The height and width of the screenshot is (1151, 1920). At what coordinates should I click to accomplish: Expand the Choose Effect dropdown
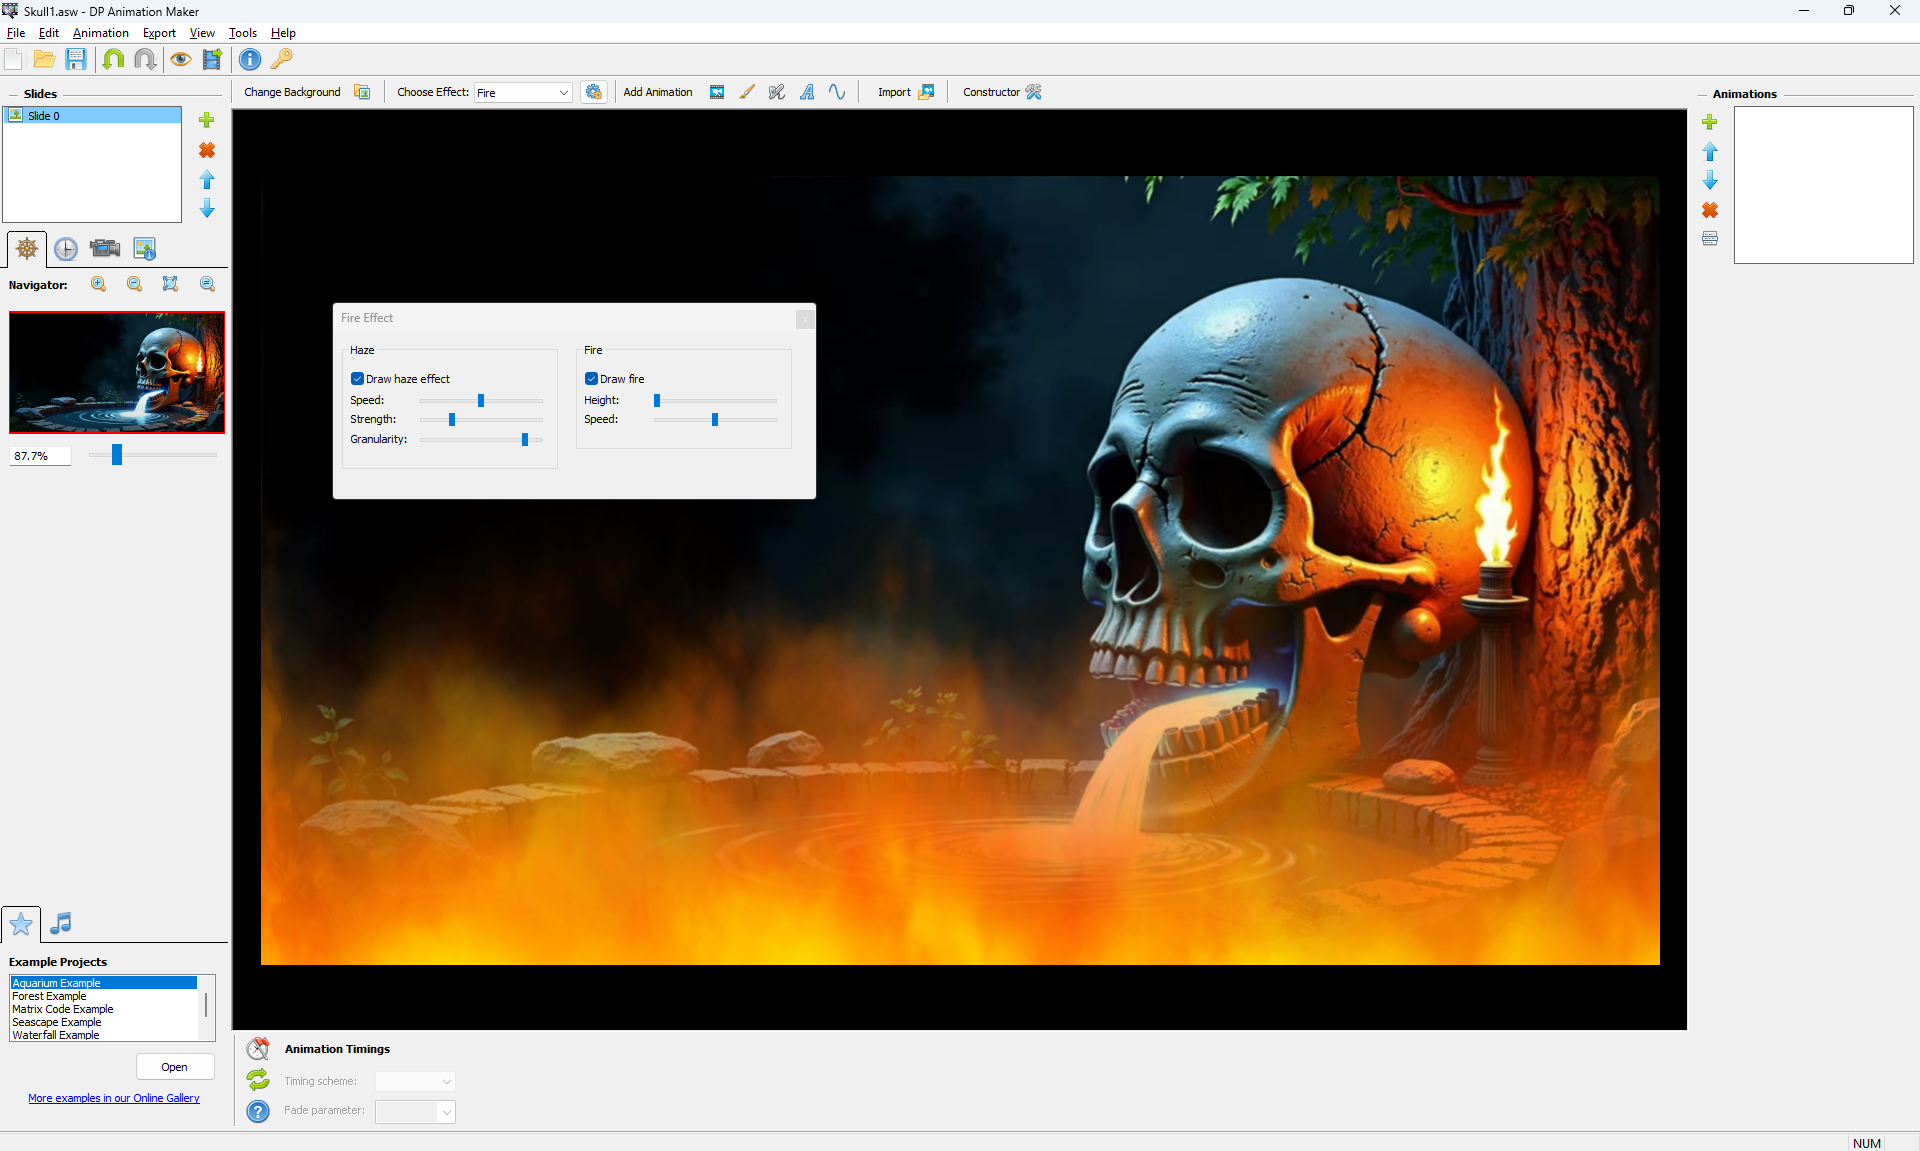pos(563,93)
